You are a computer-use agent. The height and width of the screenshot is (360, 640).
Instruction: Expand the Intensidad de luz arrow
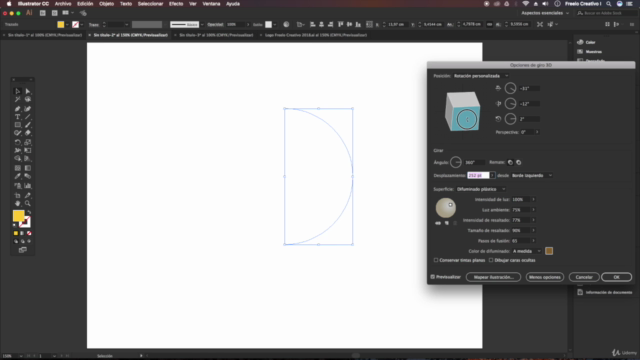[x=533, y=200]
